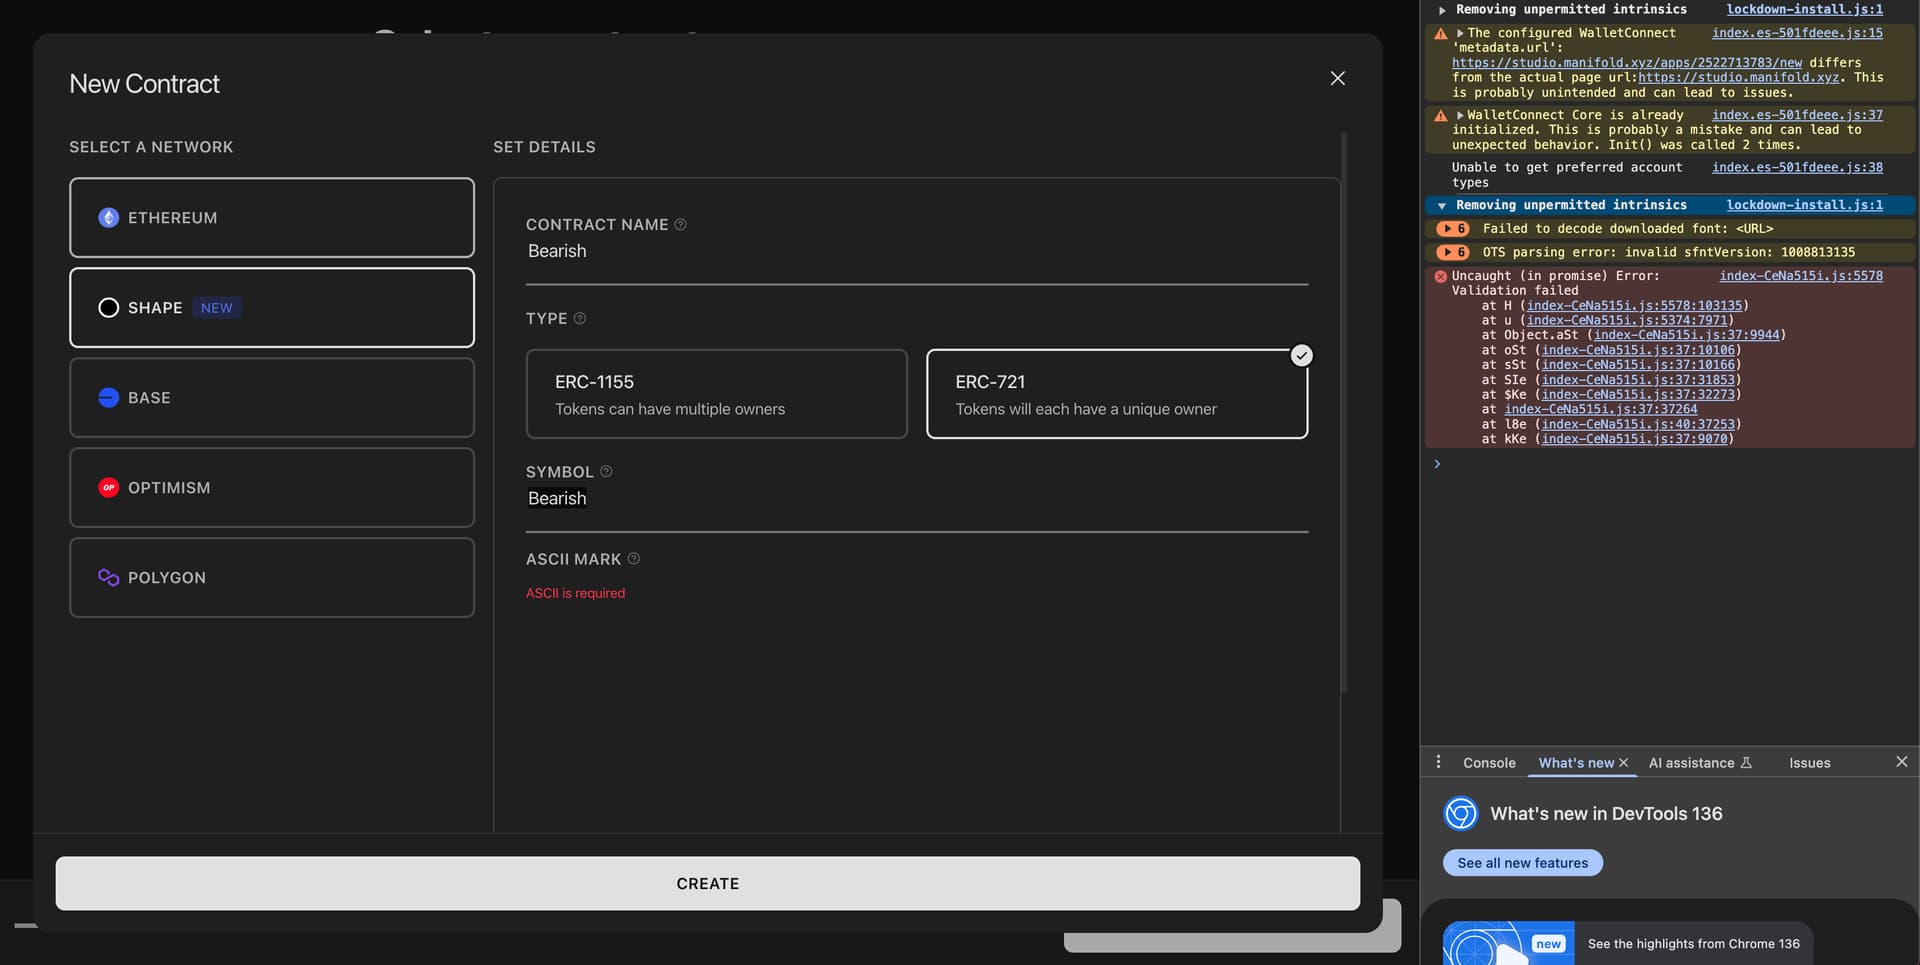This screenshot has height=965, width=1920.
Task: Click See the highlights from Chrome 136
Action: pos(1693,944)
